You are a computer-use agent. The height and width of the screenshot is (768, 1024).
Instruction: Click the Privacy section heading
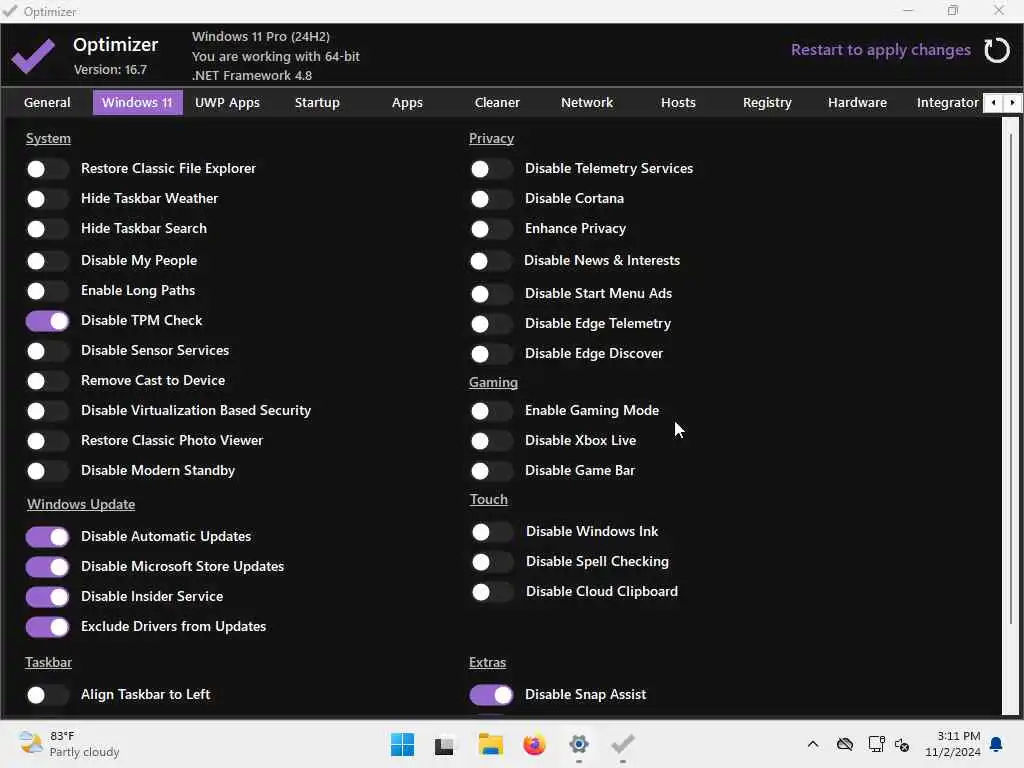(x=491, y=138)
